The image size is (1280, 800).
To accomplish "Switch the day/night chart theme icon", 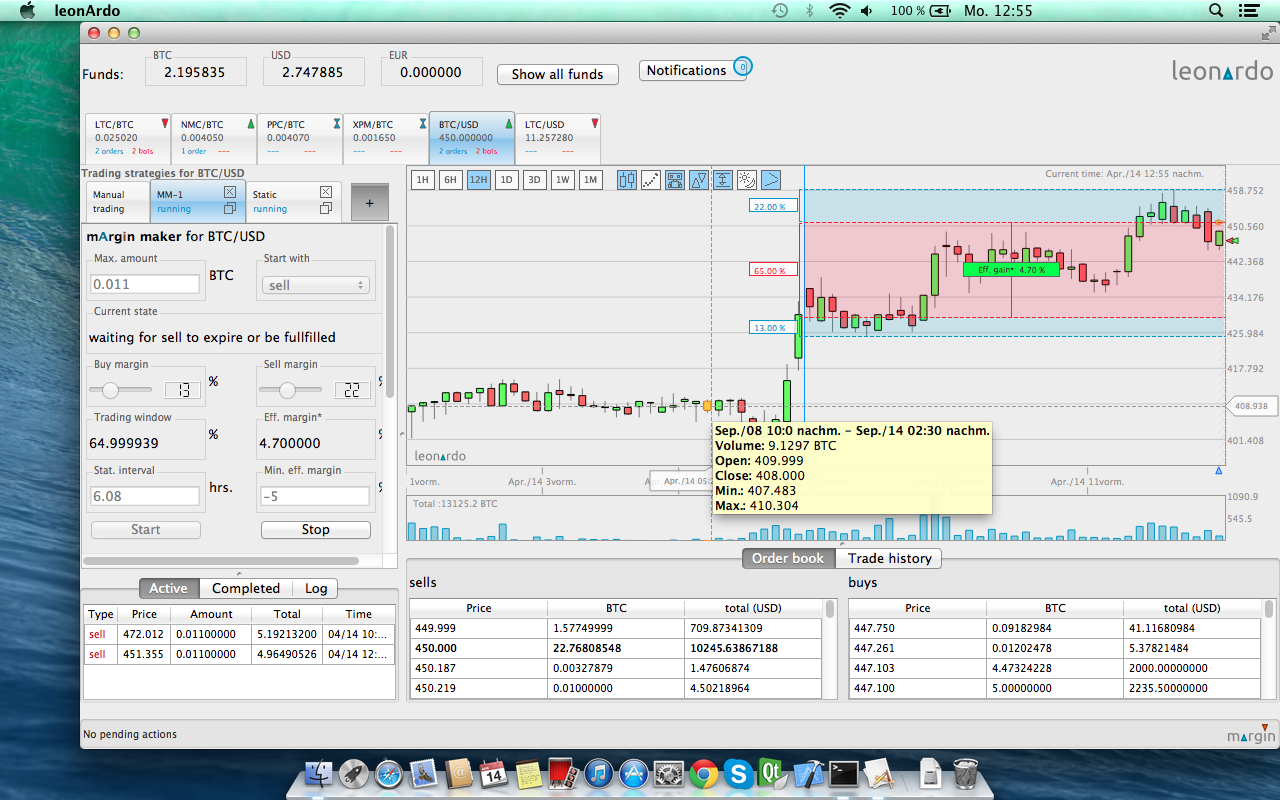I will tap(747, 180).
